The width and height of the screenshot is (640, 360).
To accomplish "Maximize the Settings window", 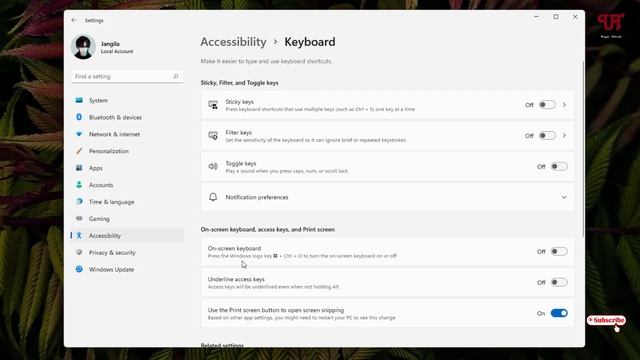I will point(556,17).
